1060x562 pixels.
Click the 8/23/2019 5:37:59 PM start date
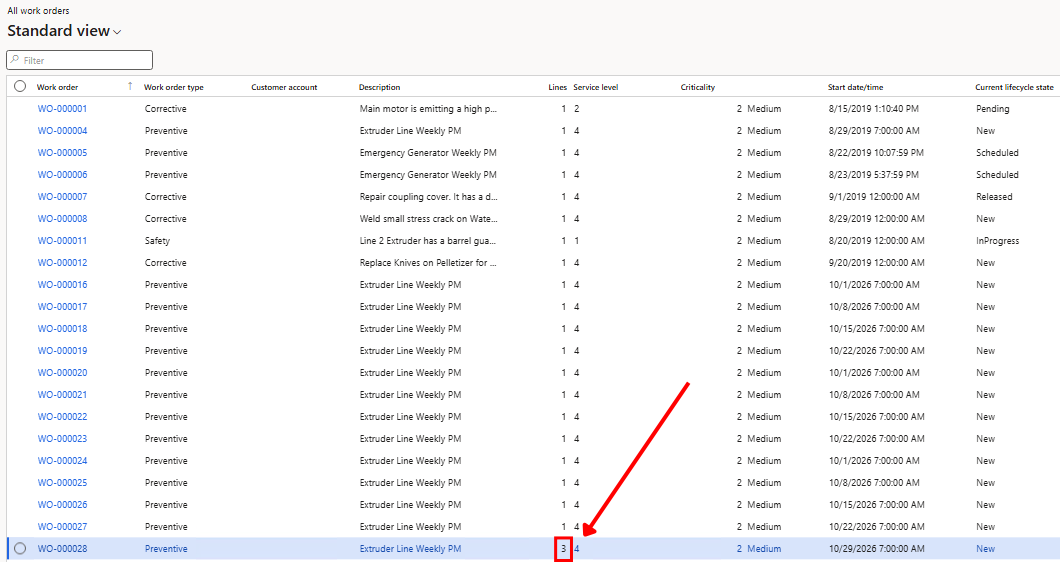(873, 174)
